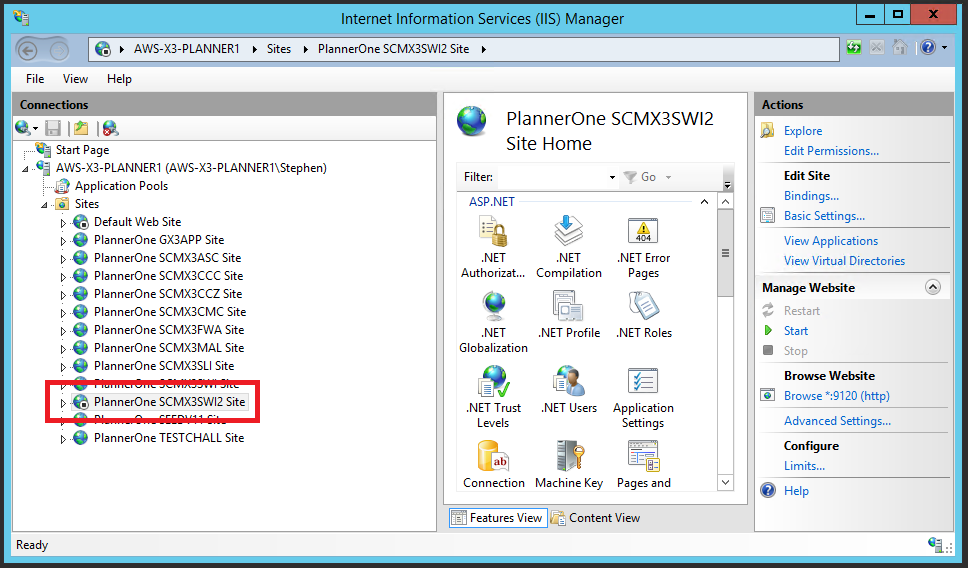968x568 pixels.
Task: Click the Back navigation arrow button
Action: 27,50
